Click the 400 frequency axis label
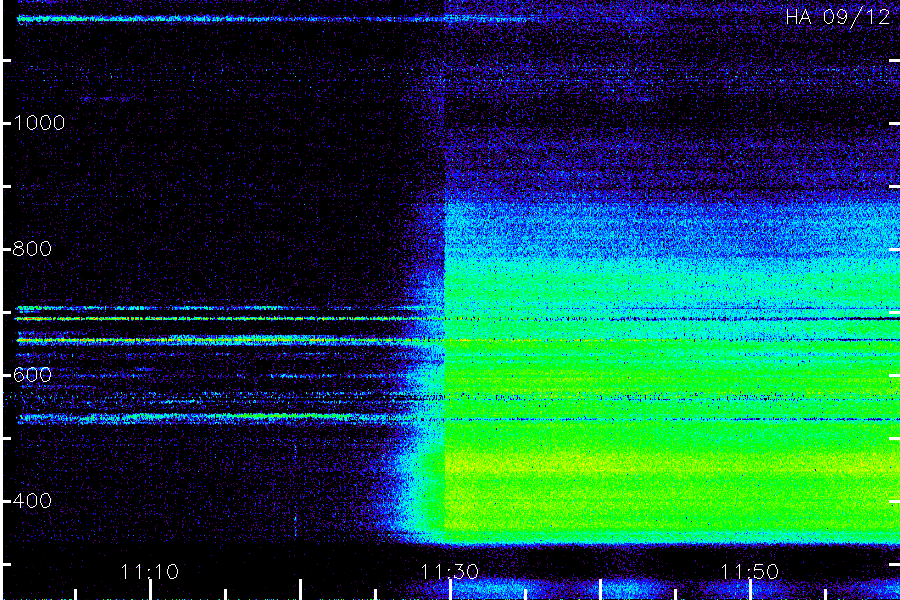Viewport: 900px width, 600px height. [x=32, y=501]
